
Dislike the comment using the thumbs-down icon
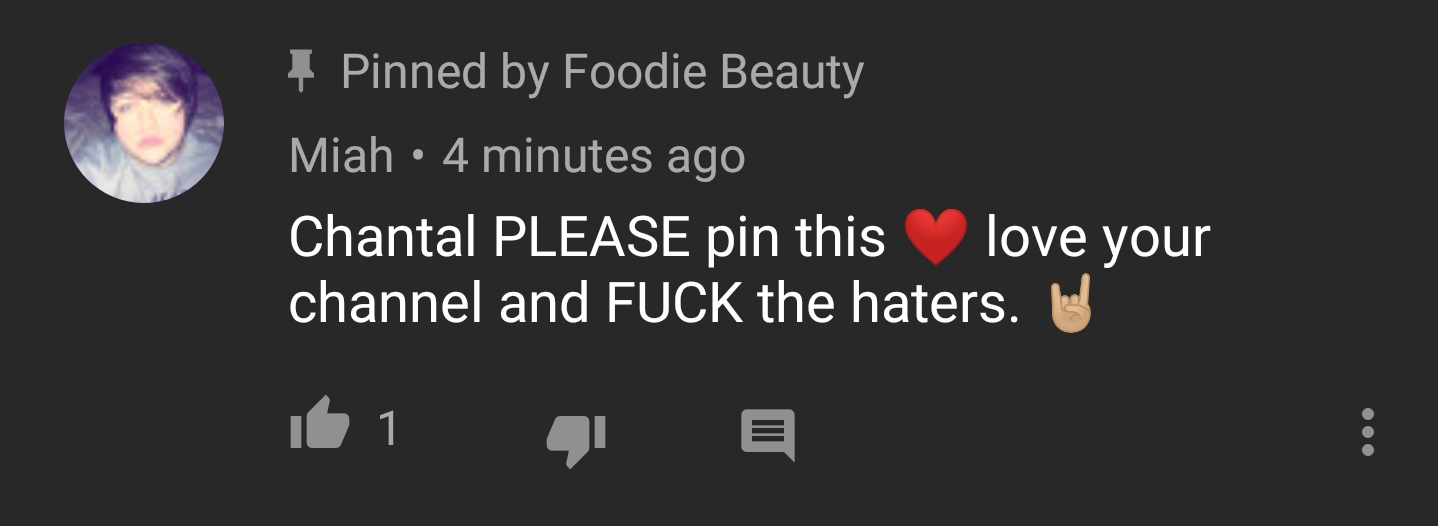coord(577,439)
